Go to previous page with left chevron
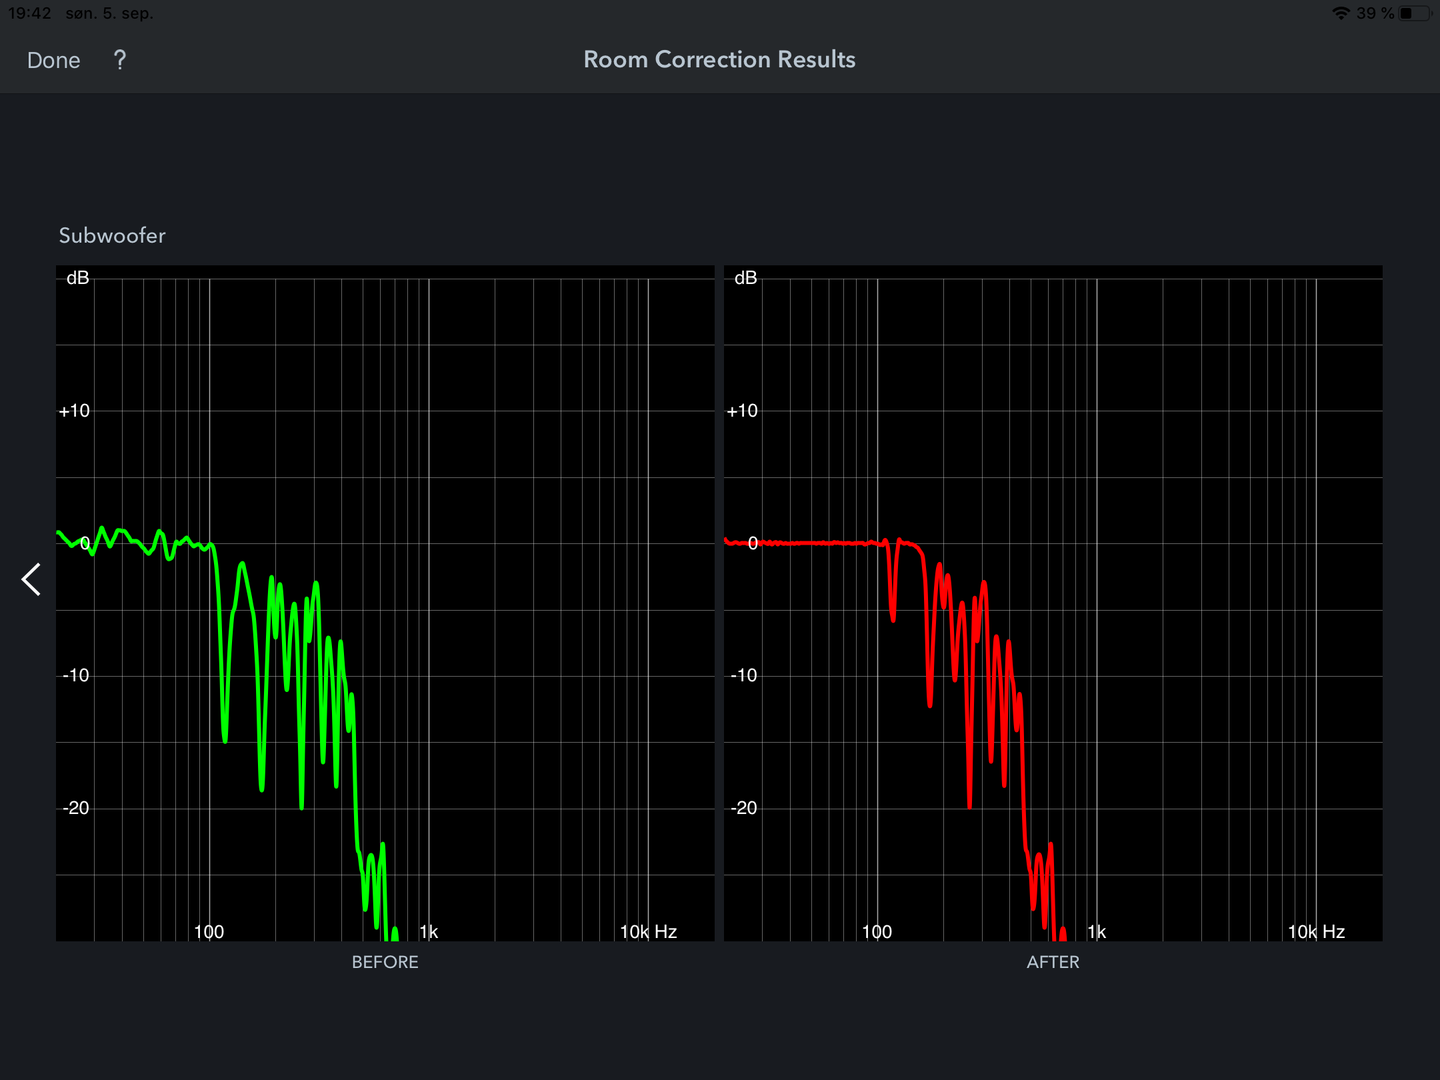 (31, 579)
